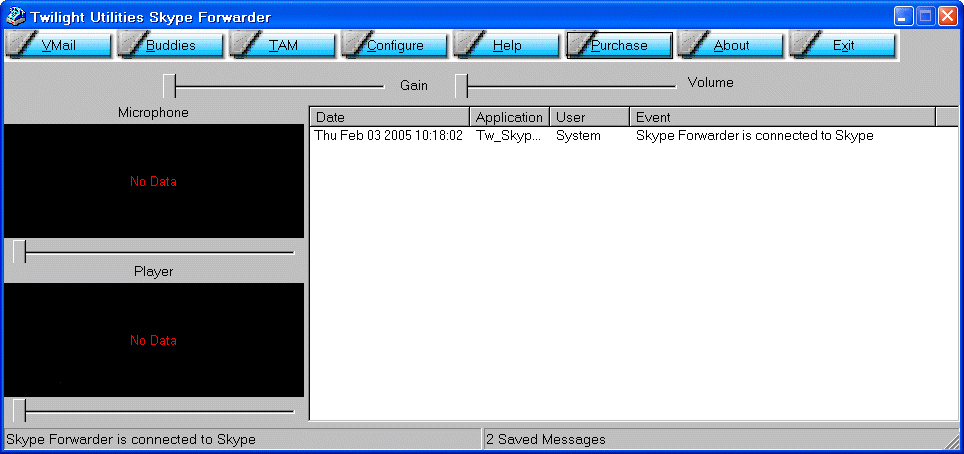Close the Skype Forwarder window
Viewport: 964px width, 454px height.
(947, 17)
